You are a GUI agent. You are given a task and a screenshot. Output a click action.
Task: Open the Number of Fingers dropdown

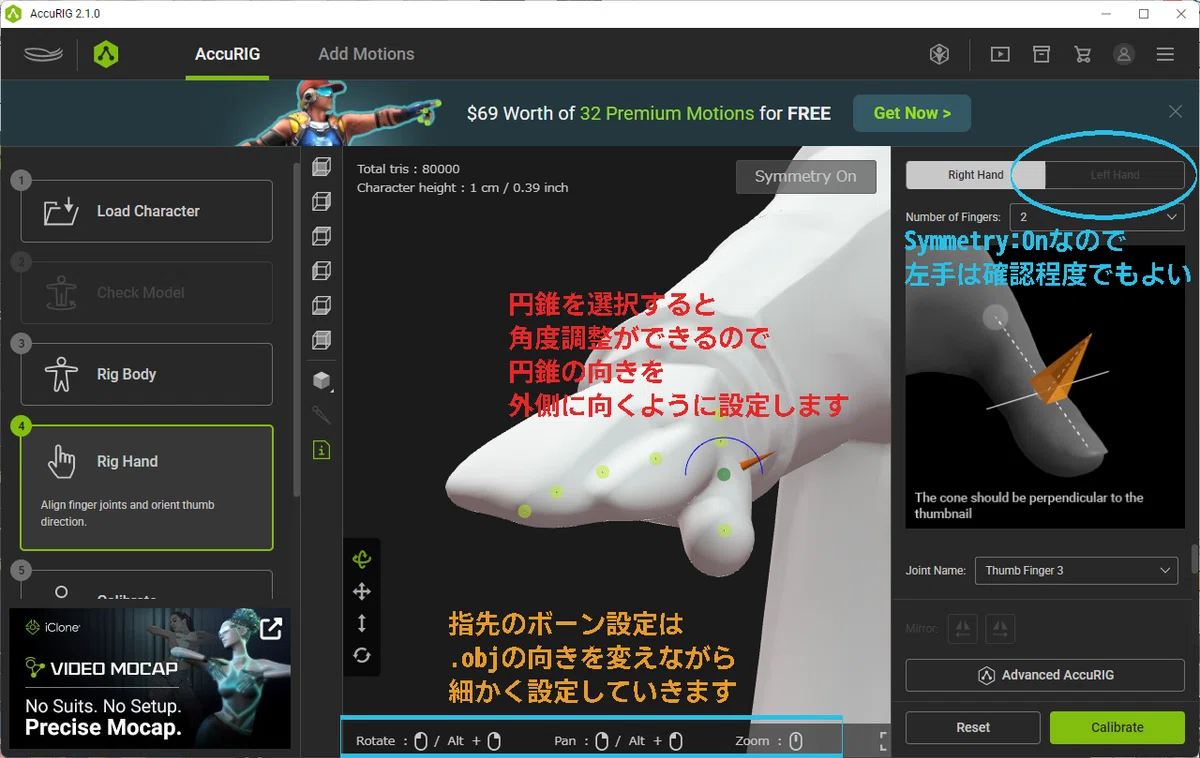[1097, 217]
